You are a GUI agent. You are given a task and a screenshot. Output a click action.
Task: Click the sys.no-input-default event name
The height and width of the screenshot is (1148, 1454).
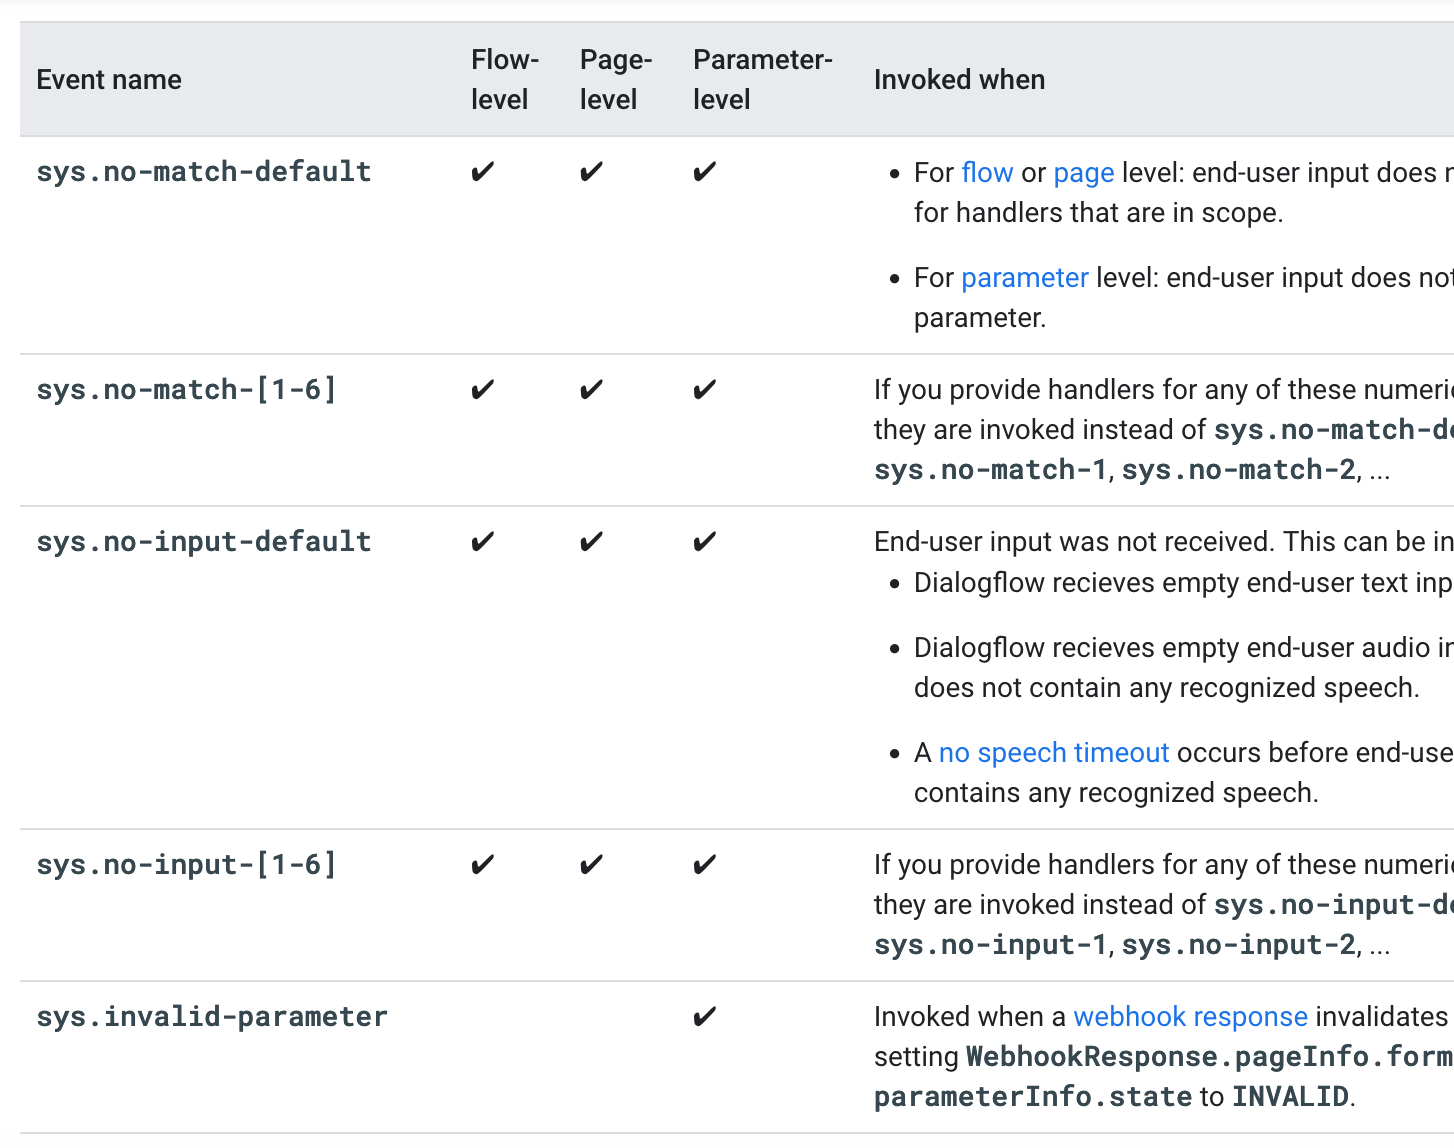coord(204,542)
